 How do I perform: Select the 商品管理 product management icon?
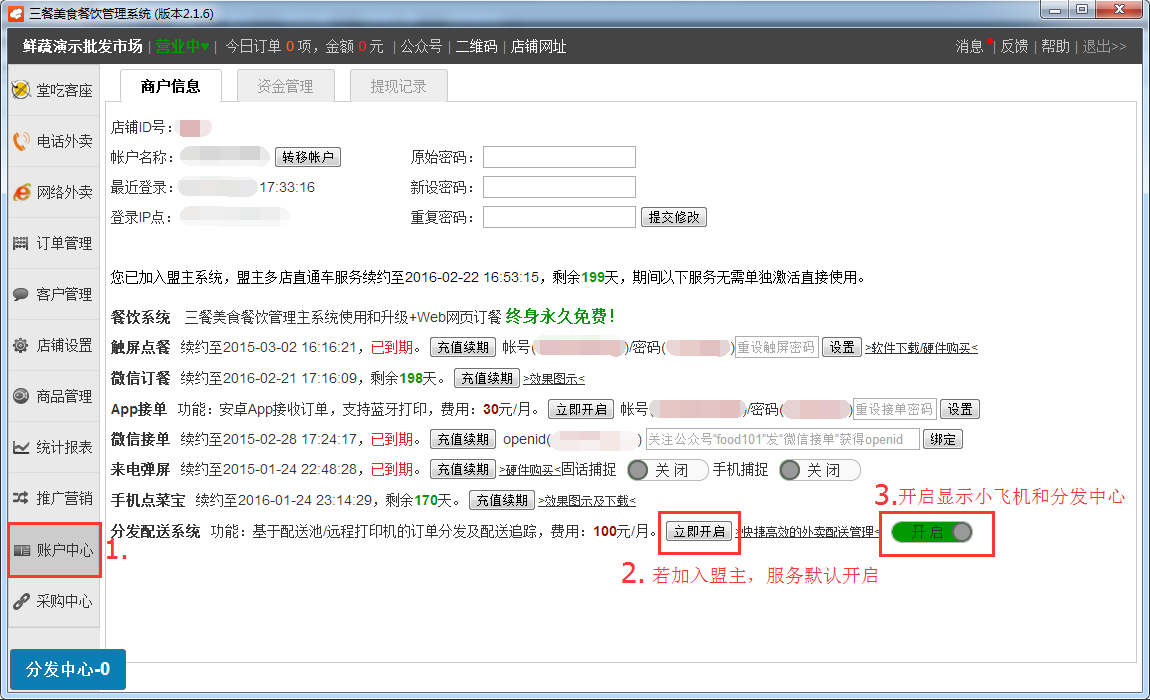(21, 396)
